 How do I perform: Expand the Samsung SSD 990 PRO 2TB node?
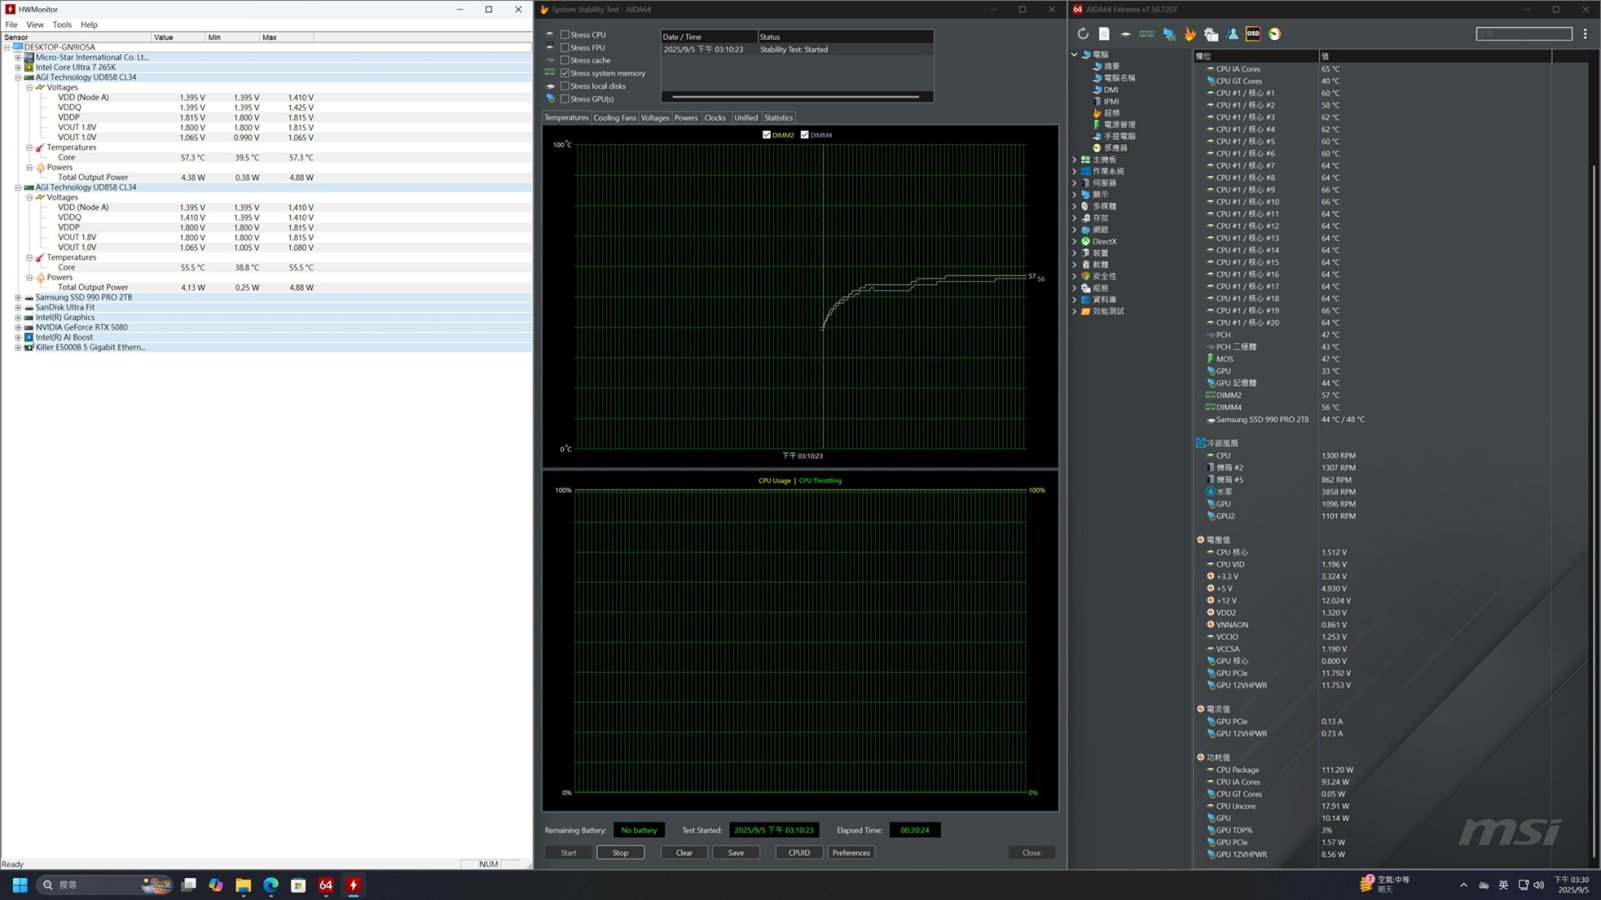pyautogui.click(x=18, y=297)
